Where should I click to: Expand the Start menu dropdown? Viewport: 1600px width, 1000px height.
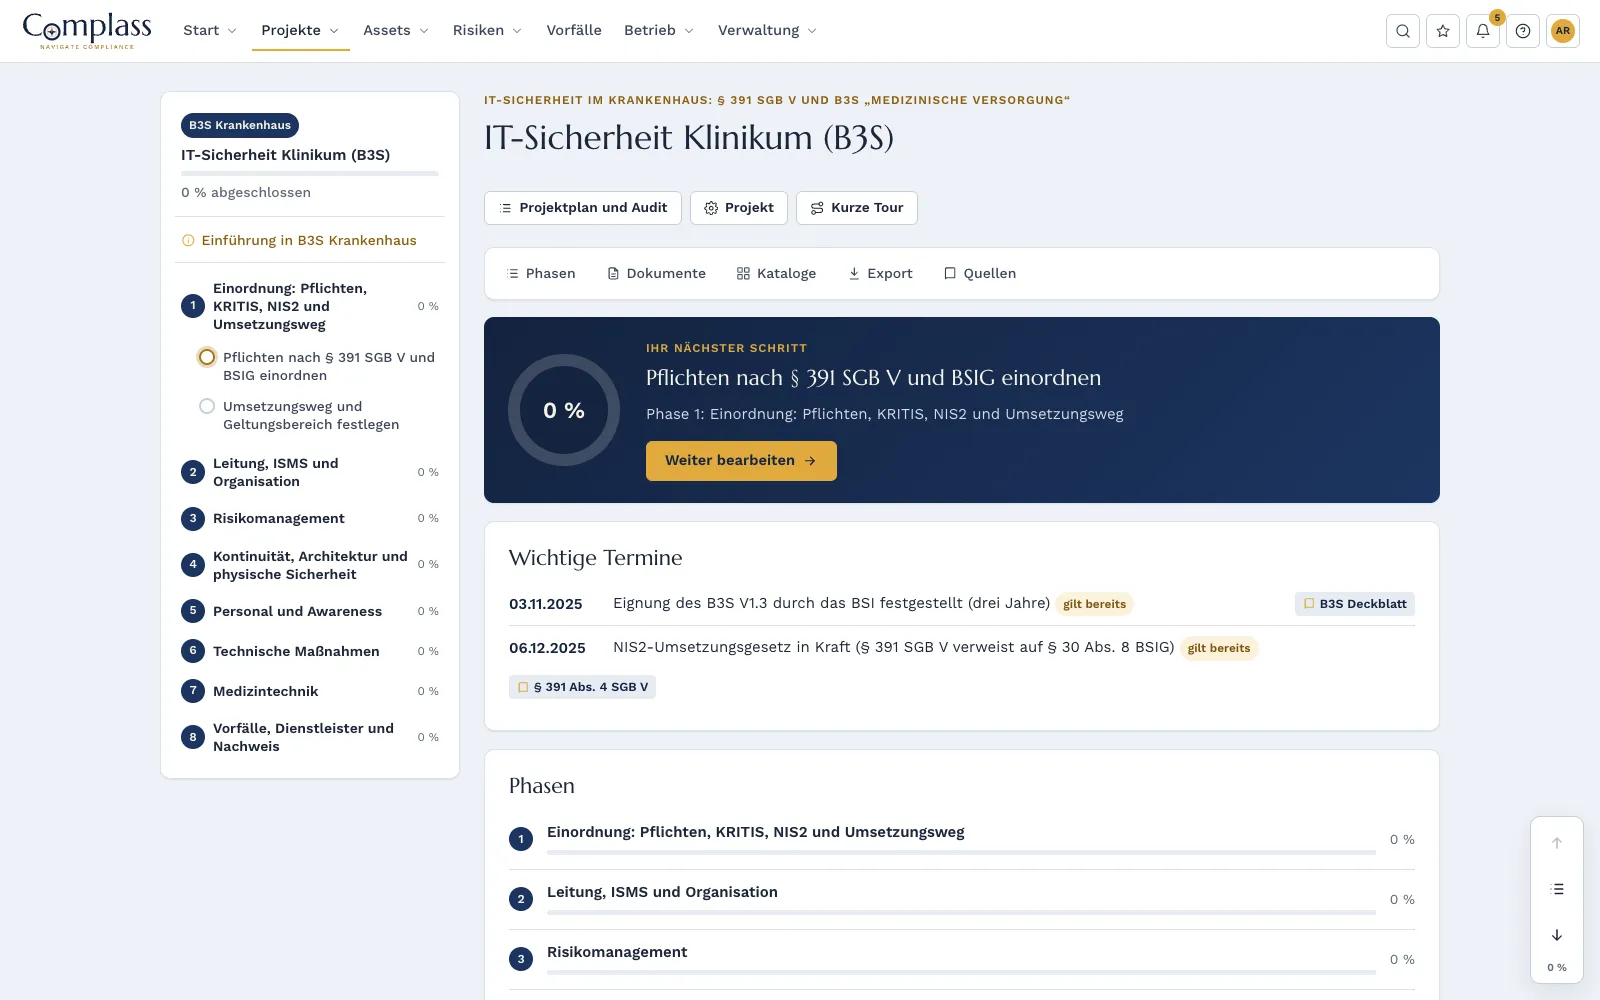click(x=210, y=30)
